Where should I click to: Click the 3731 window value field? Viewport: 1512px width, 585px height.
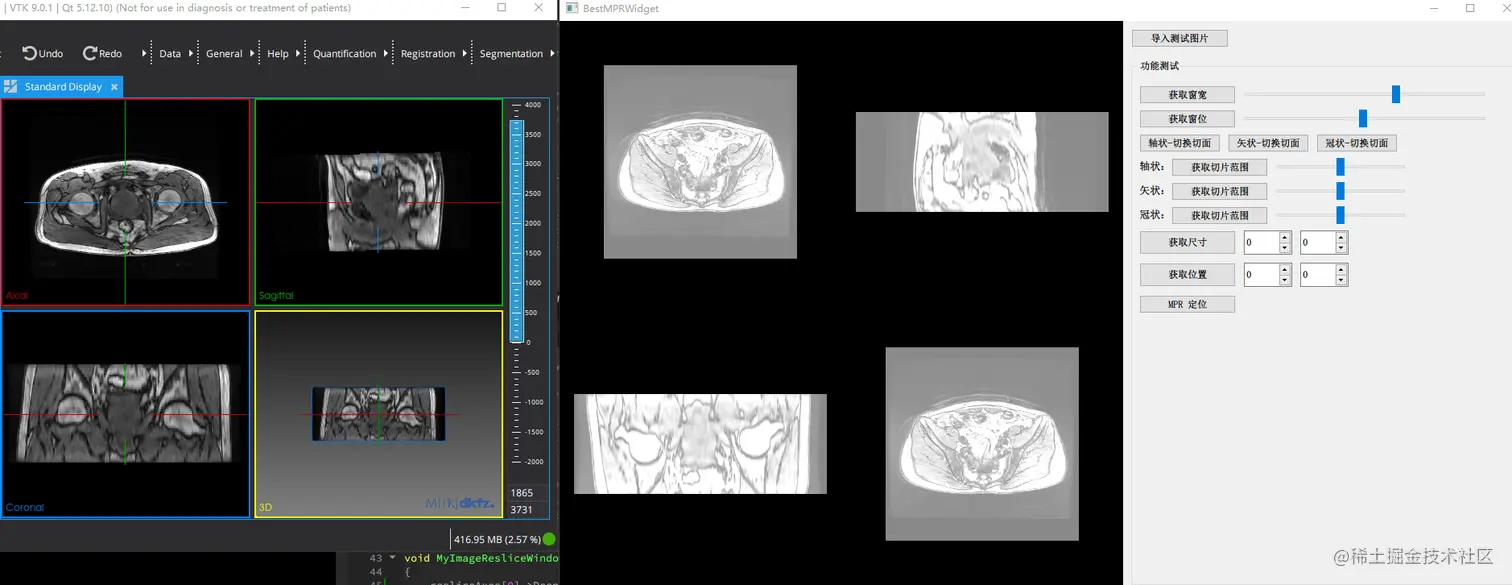pyautogui.click(x=527, y=510)
